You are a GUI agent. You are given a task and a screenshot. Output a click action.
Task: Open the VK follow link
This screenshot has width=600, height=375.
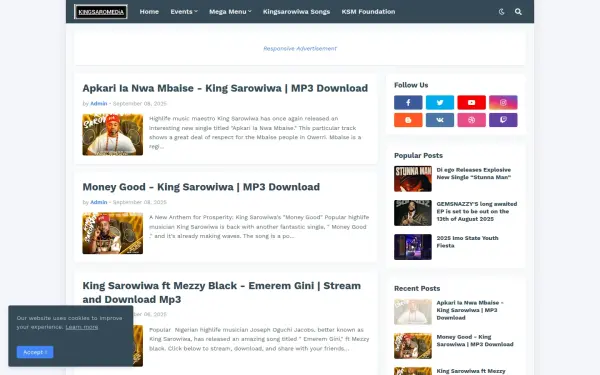[440, 120]
